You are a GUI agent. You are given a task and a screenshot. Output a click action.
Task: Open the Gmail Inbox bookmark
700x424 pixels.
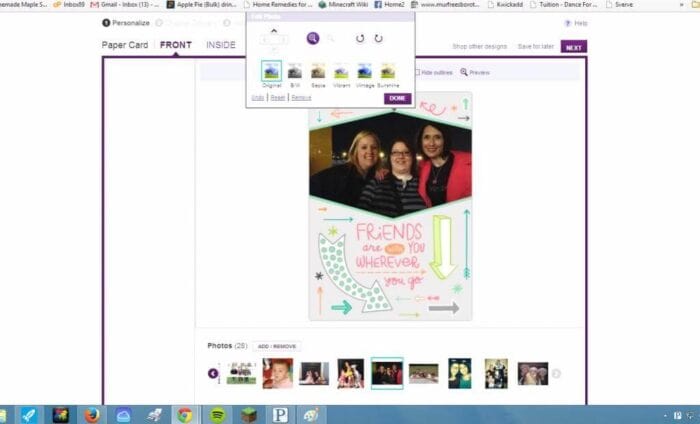[x=125, y=4]
